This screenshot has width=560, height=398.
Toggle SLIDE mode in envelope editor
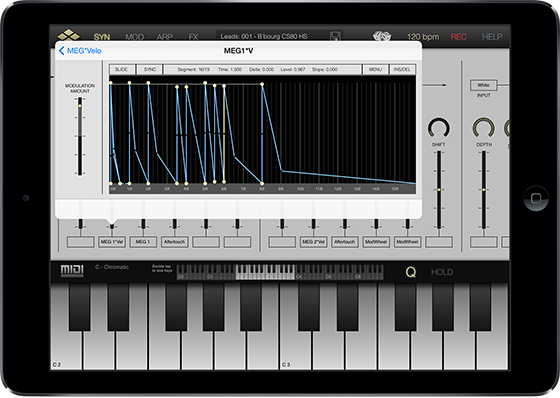click(122, 69)
